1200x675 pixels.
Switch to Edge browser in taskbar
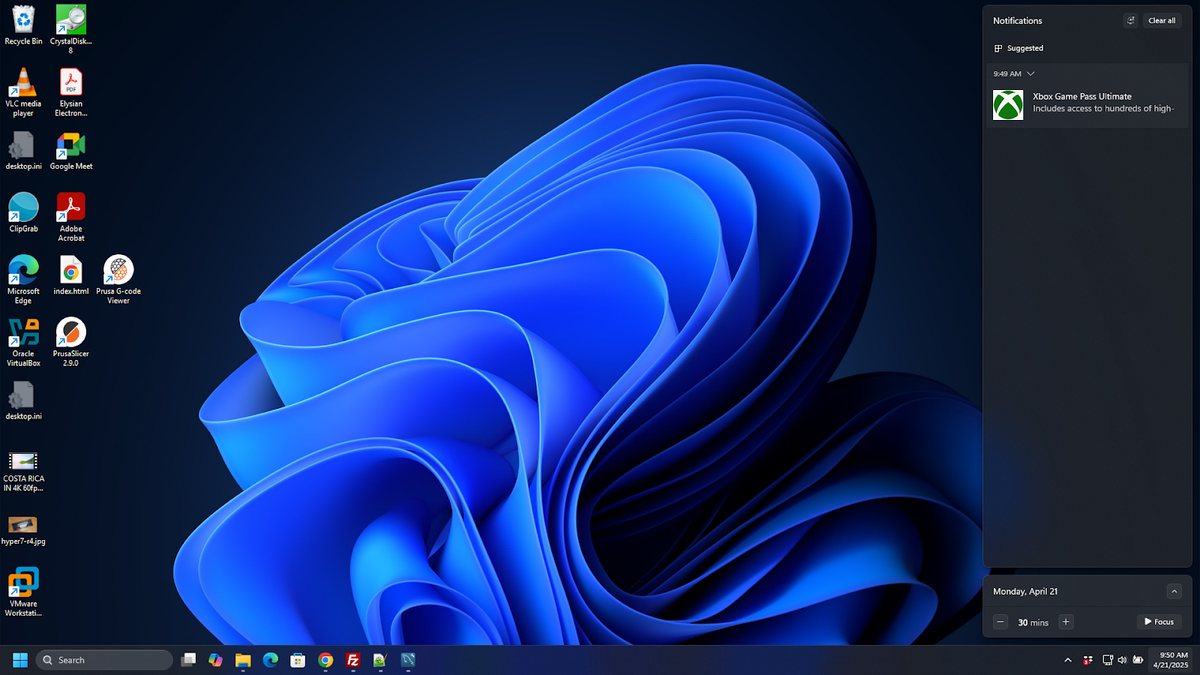click(x=270, y=660)
